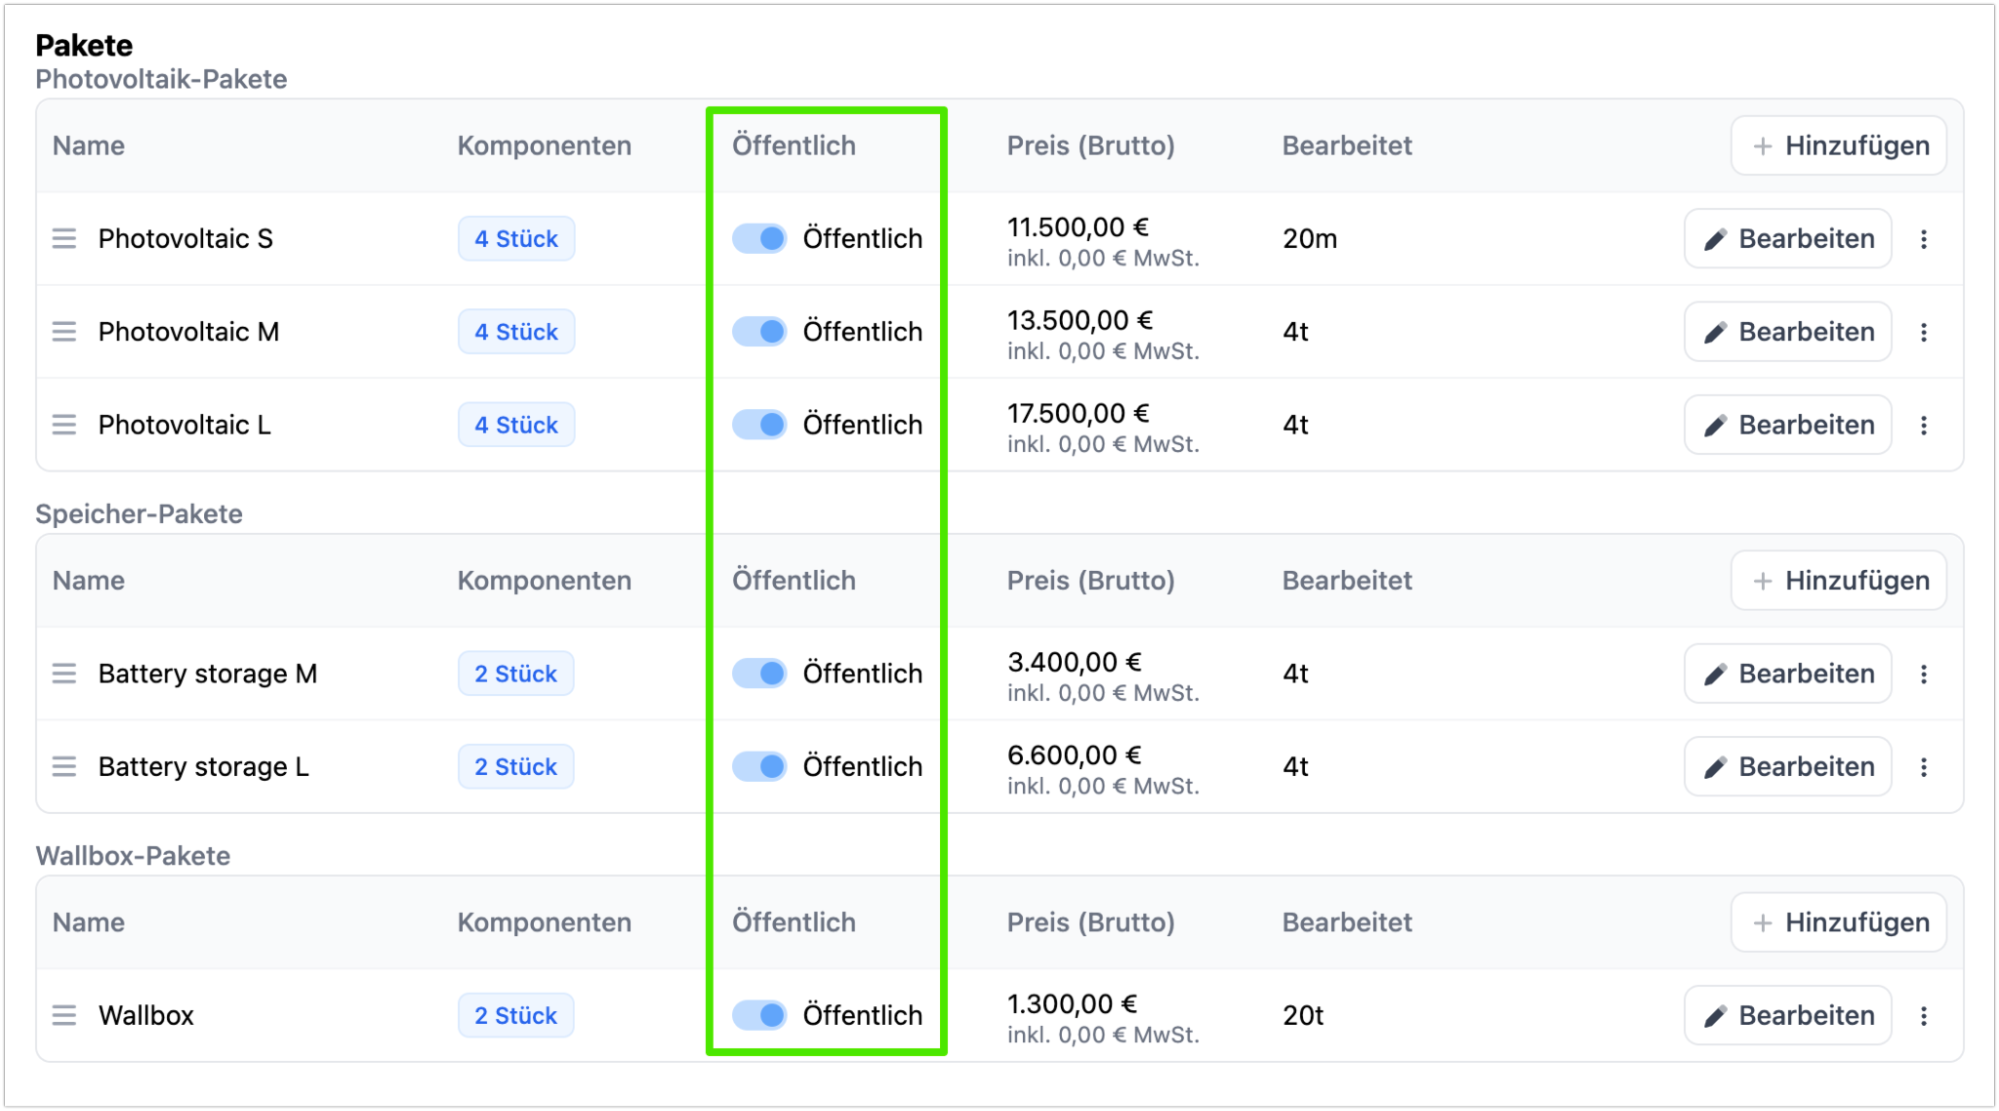Image resolution: width=1999 pixels, height=1111 pixels.
Task: Click the drag handle next to Wallbox
Action: tap(64, 1016)
